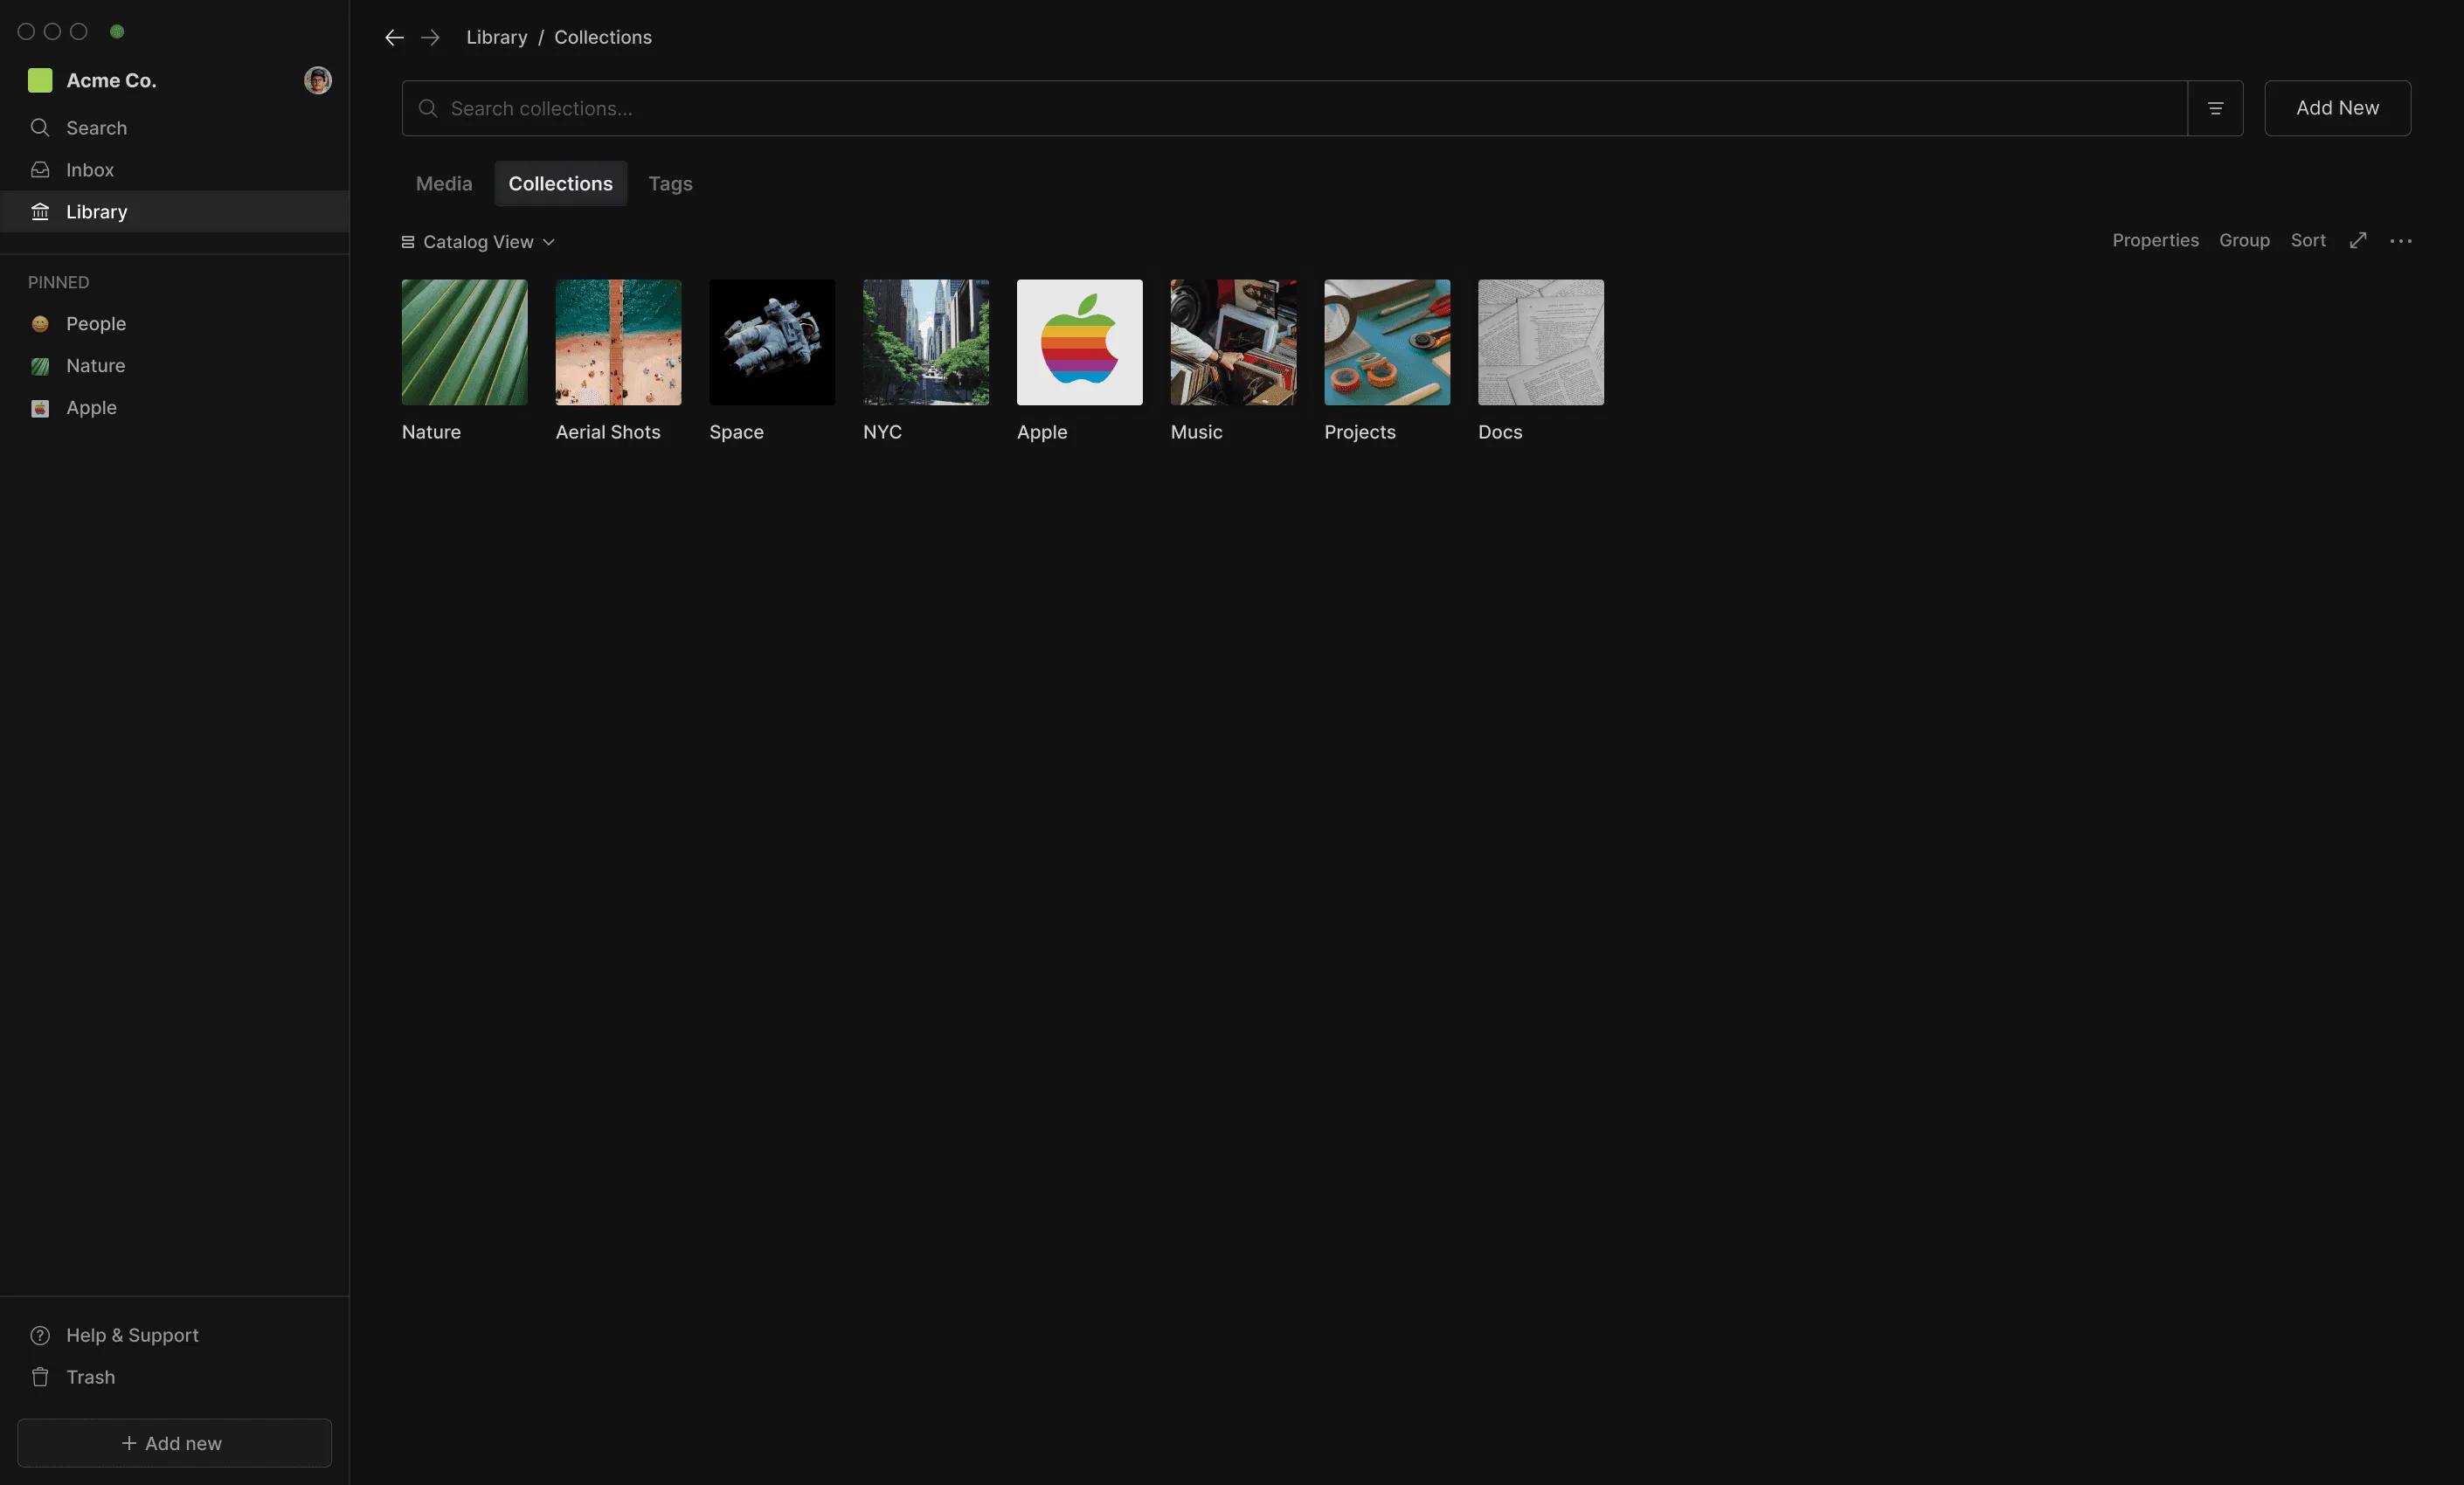Open the Projects collection thumbnail
This screenshot has height=1485, width=2464.
tap(1387, 342)
